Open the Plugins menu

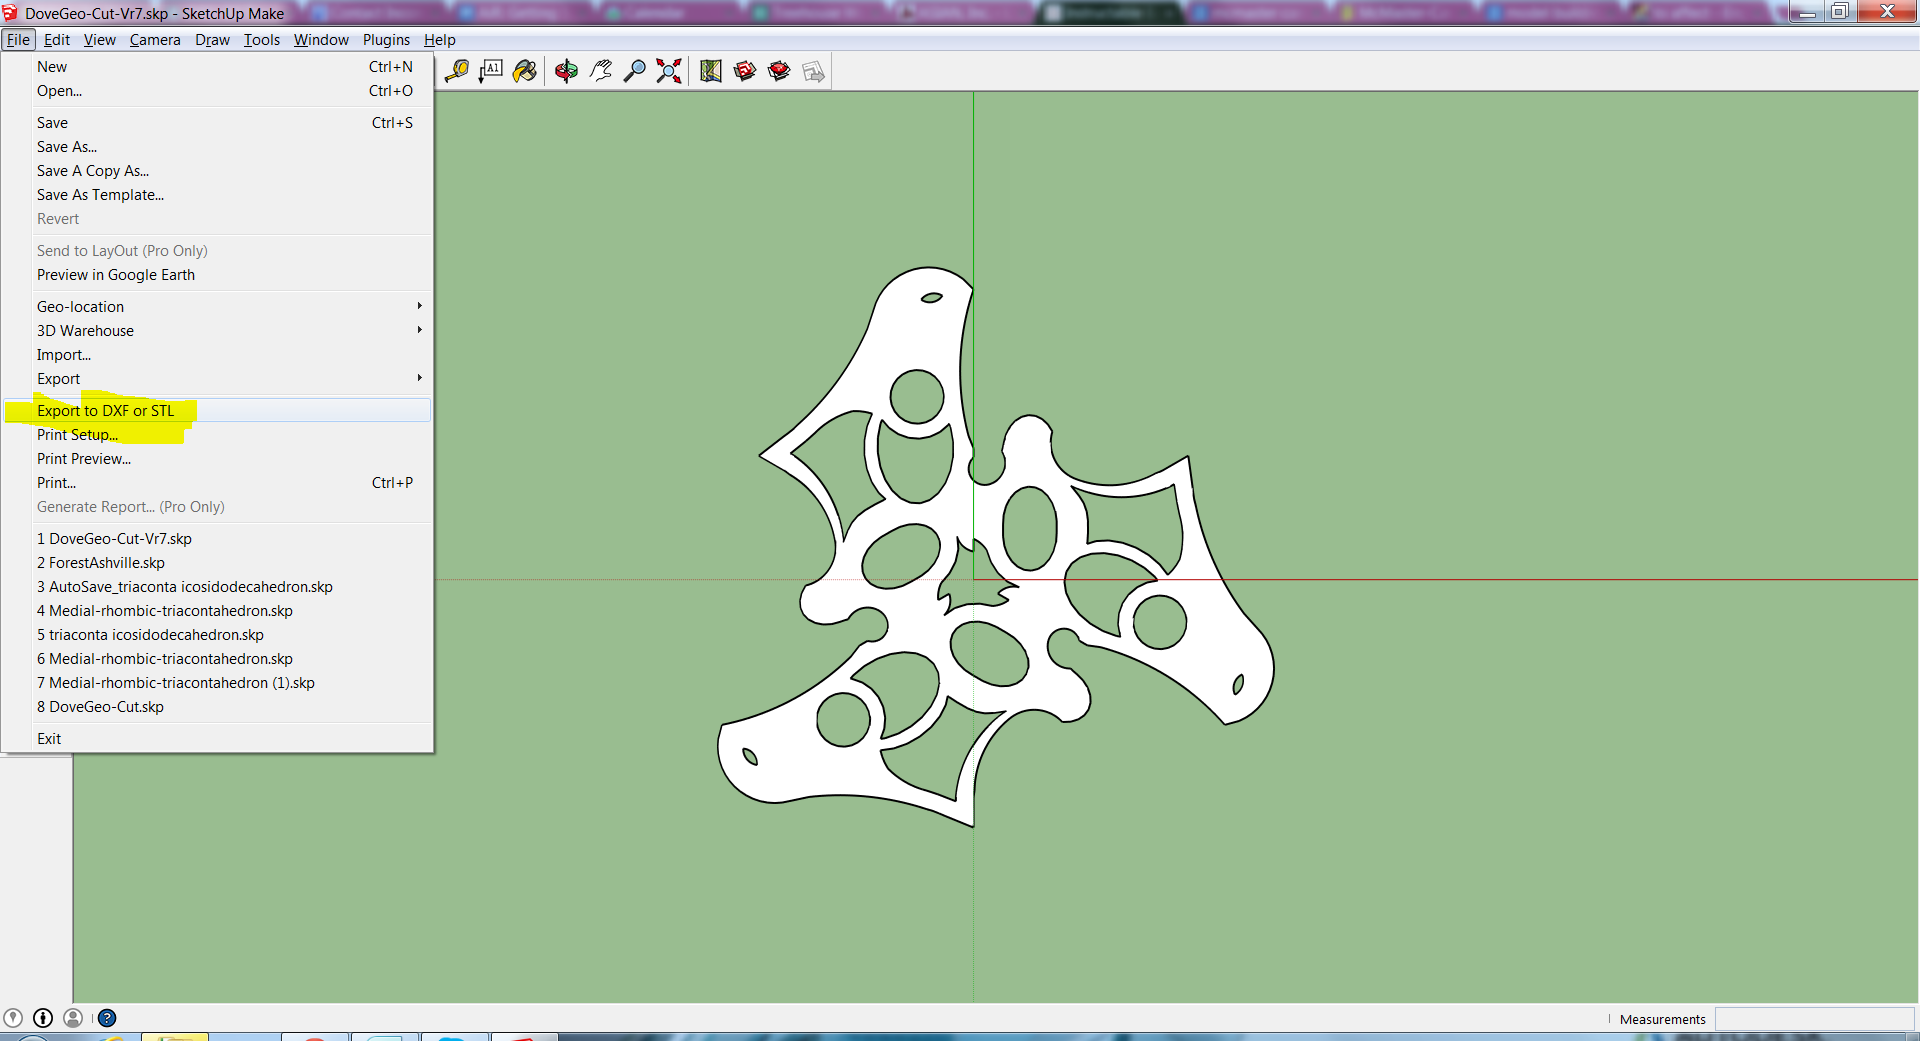click(386, 40)
